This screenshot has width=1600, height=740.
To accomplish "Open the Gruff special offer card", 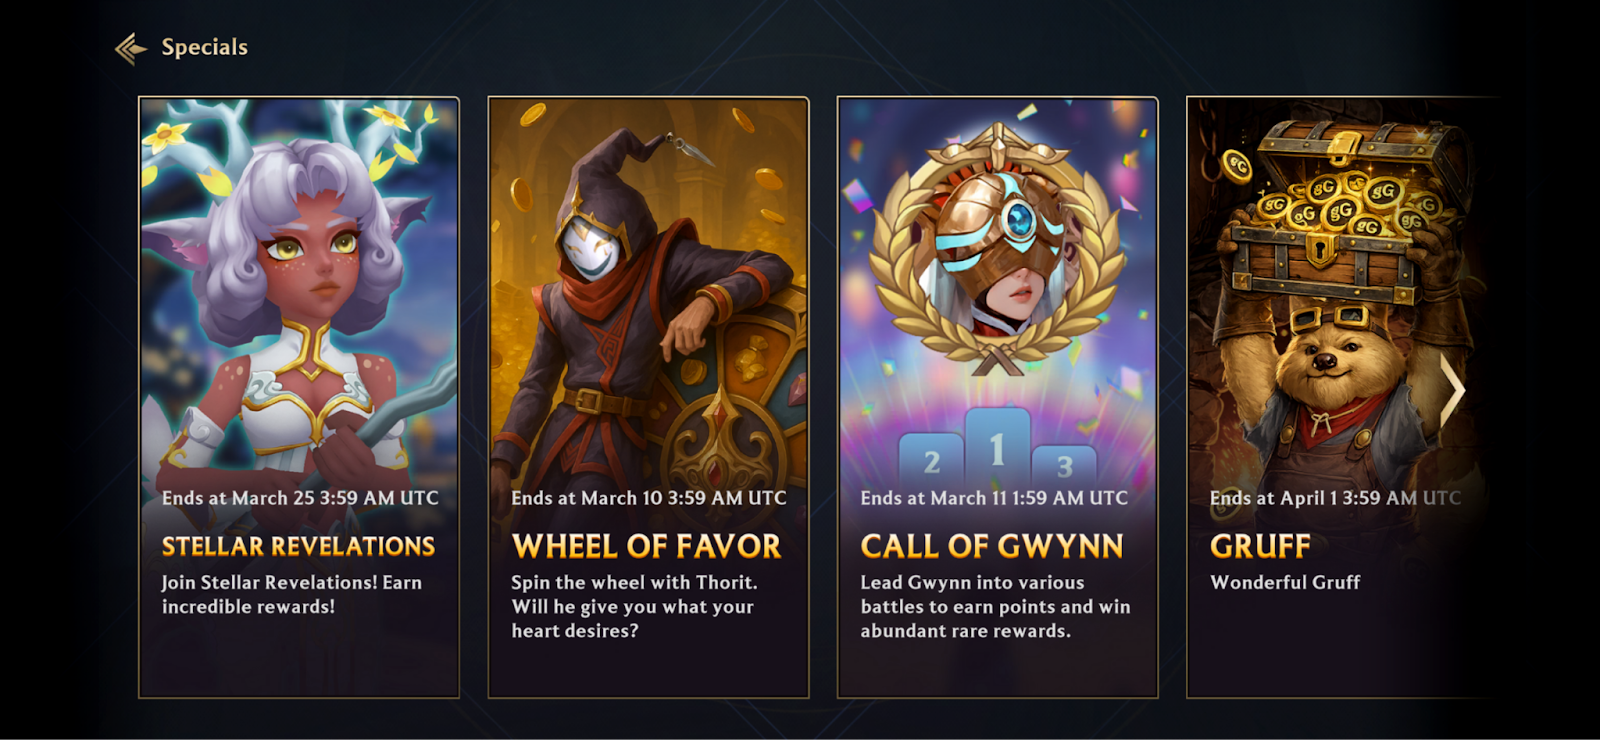I will [x=1341, y=397].
